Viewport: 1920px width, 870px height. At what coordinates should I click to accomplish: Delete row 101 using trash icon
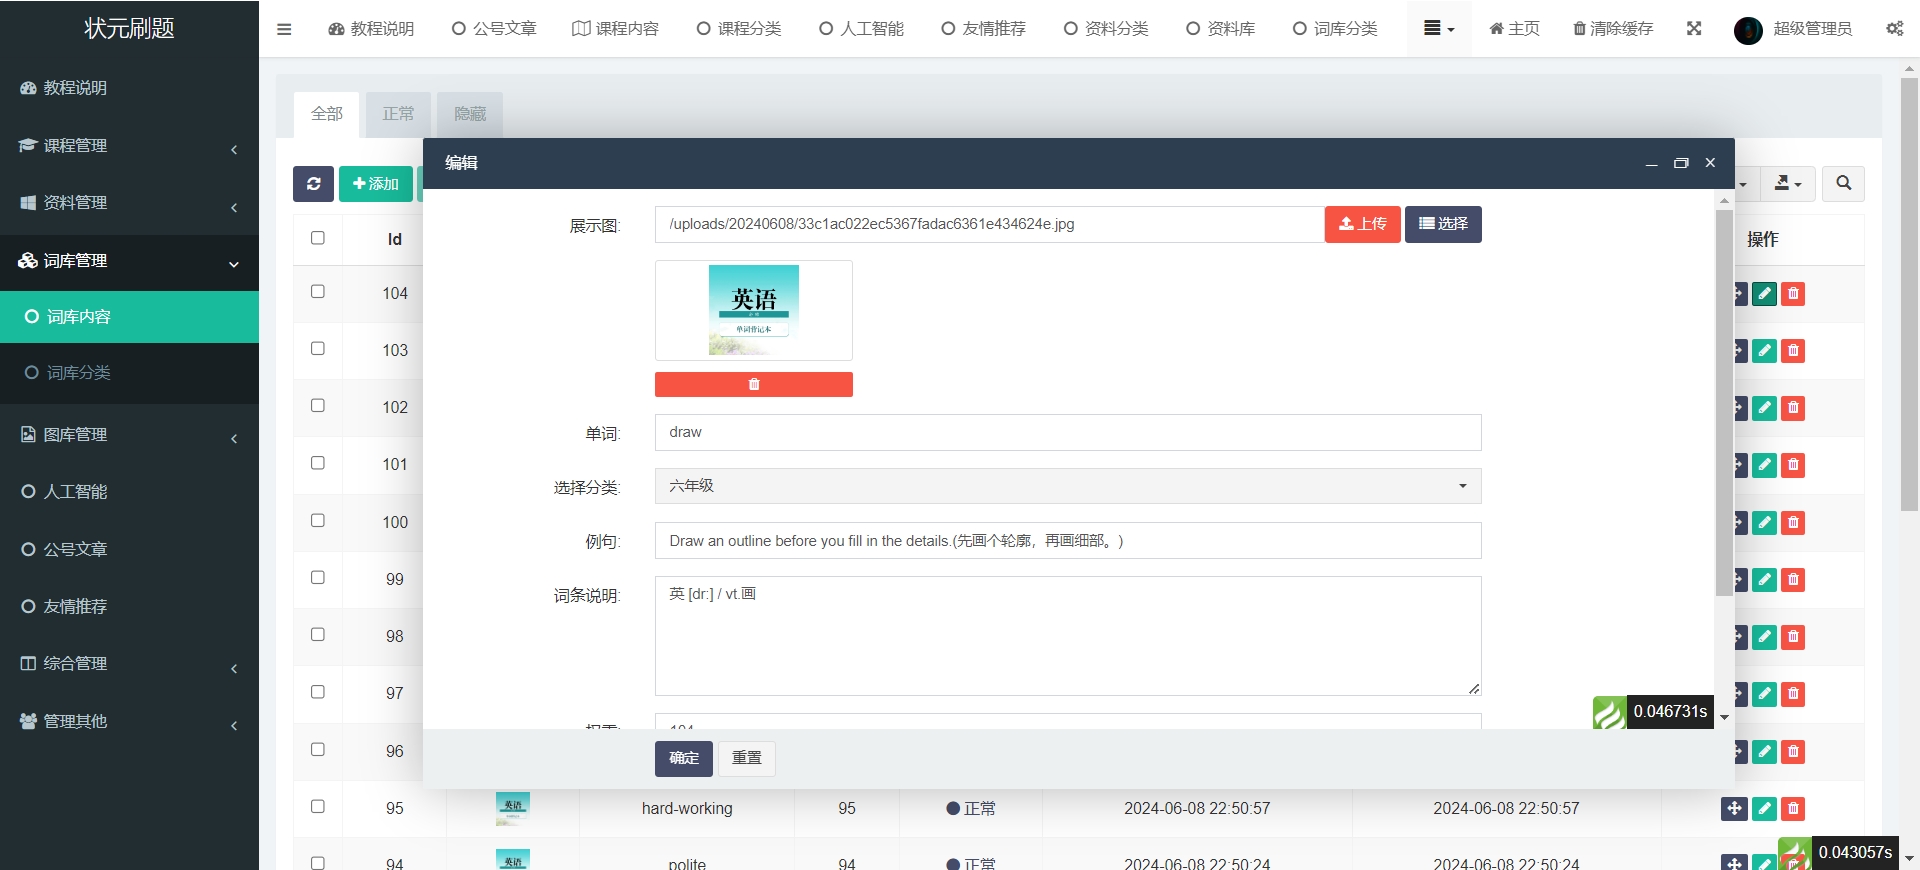pyautogui.click(x=1793, y=465)
